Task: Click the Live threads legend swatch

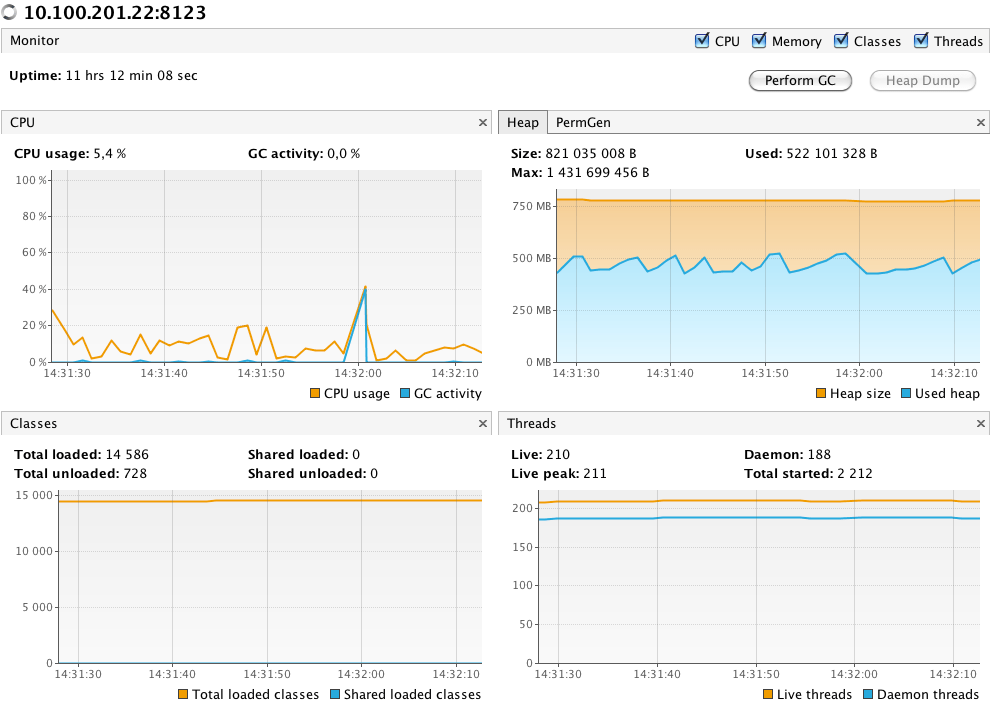Action: (768, 695)
